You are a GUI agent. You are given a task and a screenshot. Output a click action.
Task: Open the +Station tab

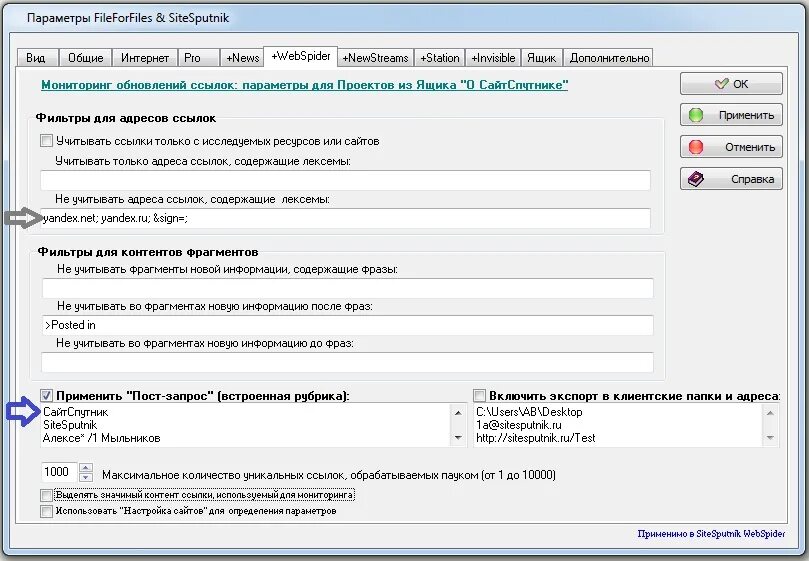coord(440,58)
